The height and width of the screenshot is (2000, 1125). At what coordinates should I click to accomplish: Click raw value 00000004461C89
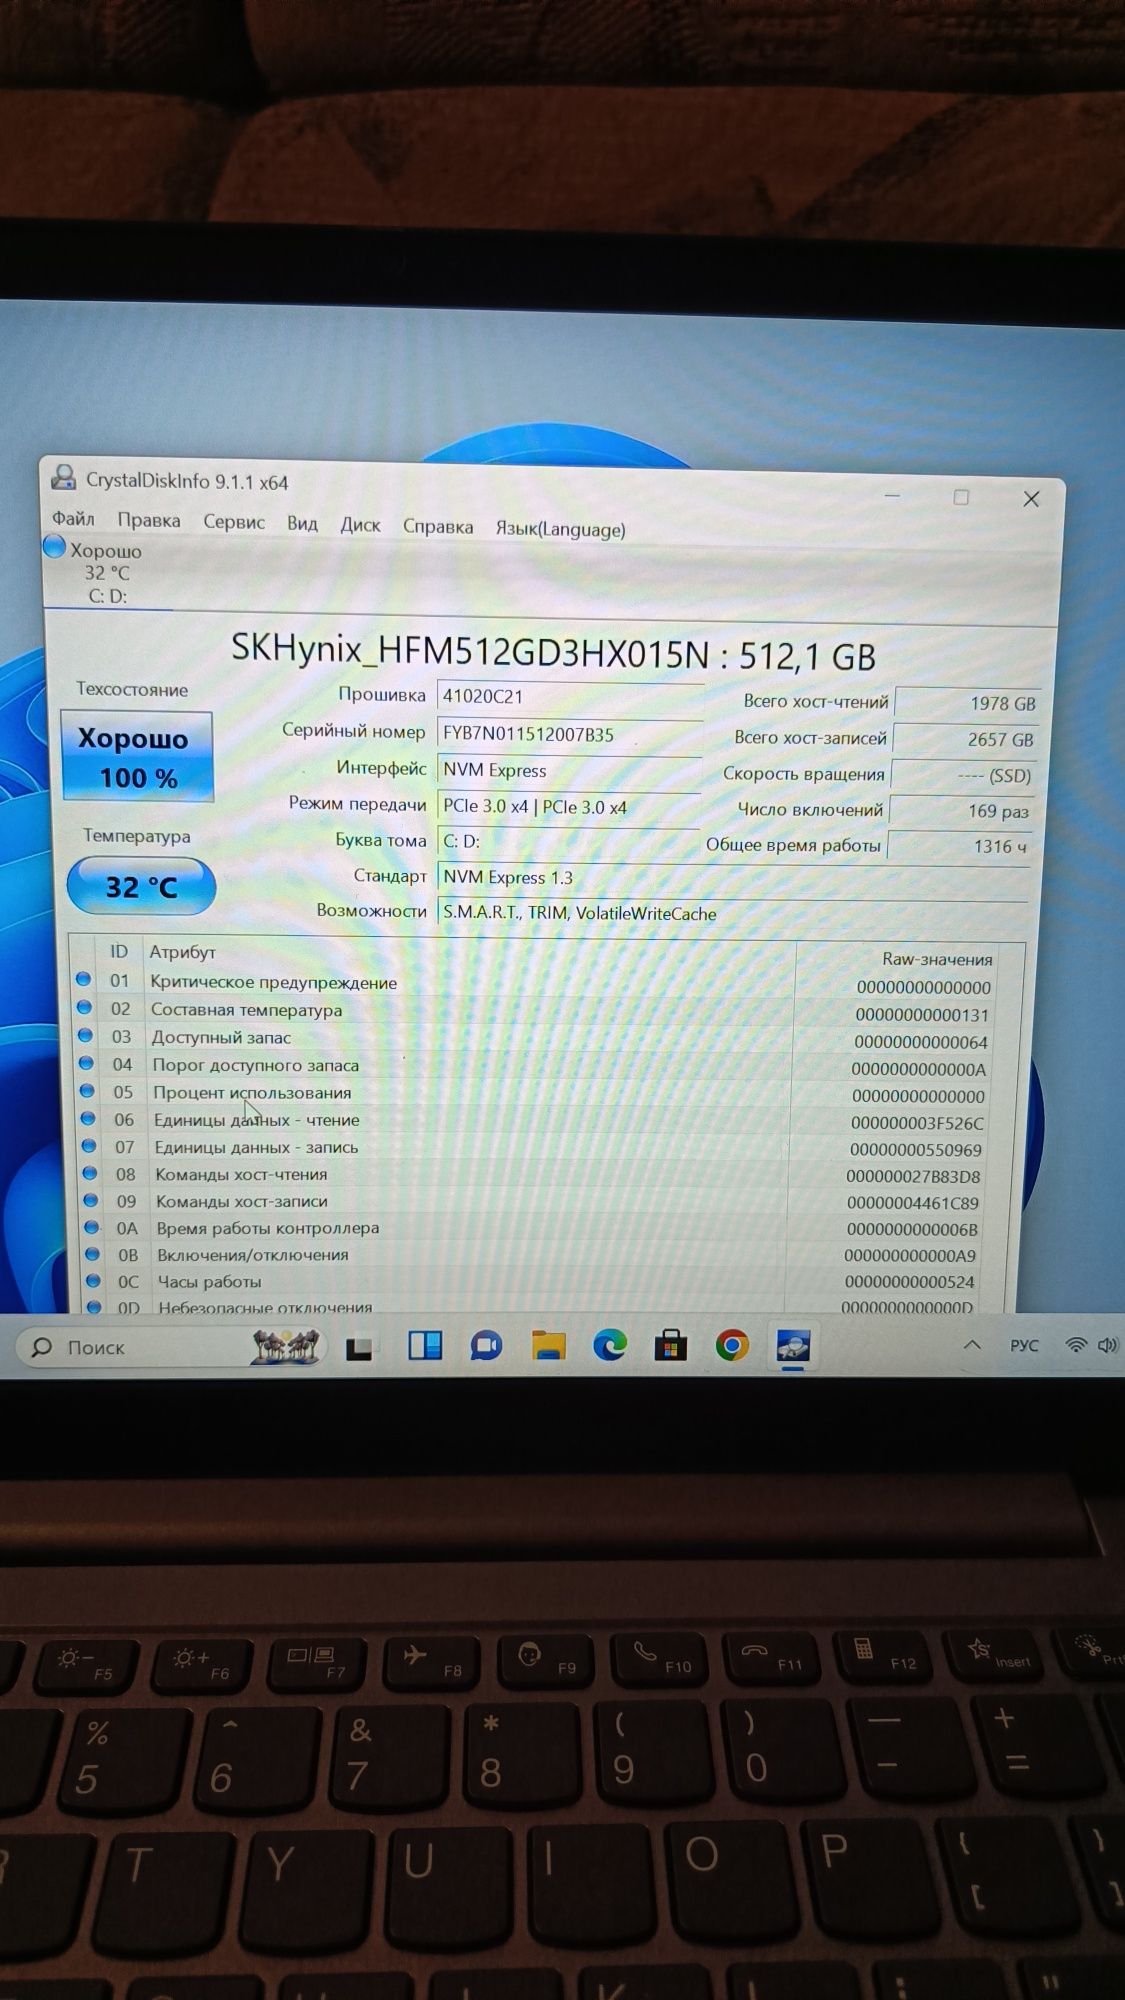pos(913,1203)
